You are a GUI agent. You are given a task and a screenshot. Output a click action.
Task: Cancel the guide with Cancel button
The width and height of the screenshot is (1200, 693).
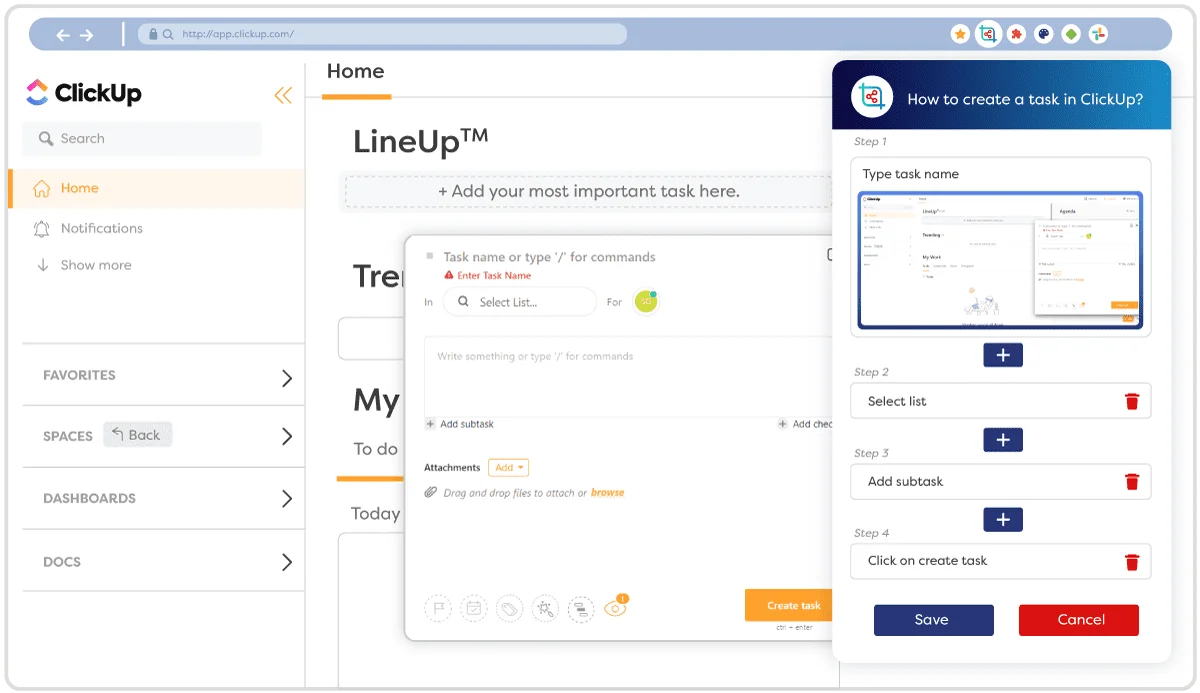click(x=1079, y=620)
